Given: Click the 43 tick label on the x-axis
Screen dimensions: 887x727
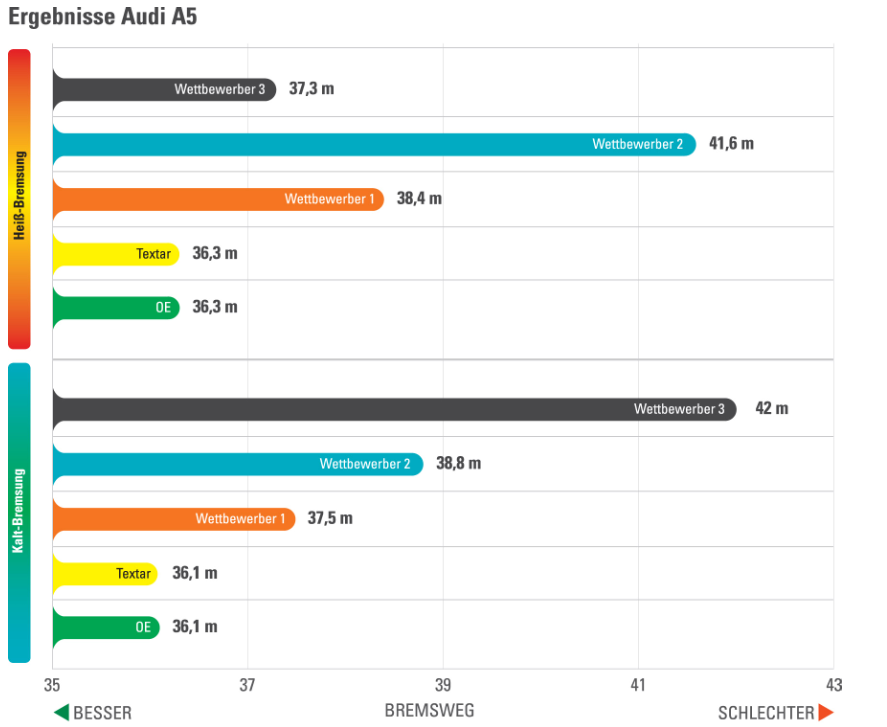Looking at the screenshot, I should click(x=833, y=686).
